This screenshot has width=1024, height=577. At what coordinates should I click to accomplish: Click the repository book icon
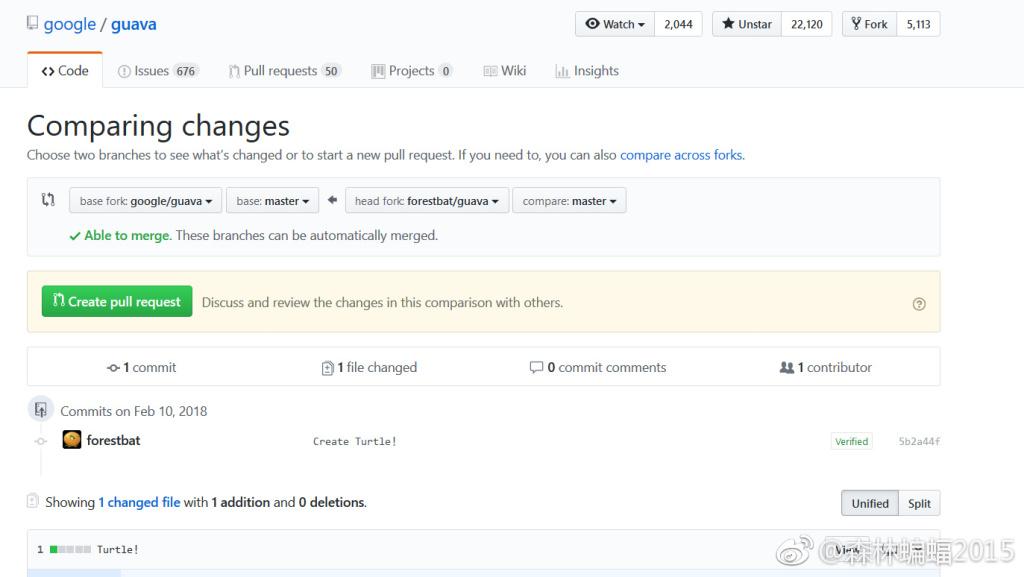click(x=32, y=23)
